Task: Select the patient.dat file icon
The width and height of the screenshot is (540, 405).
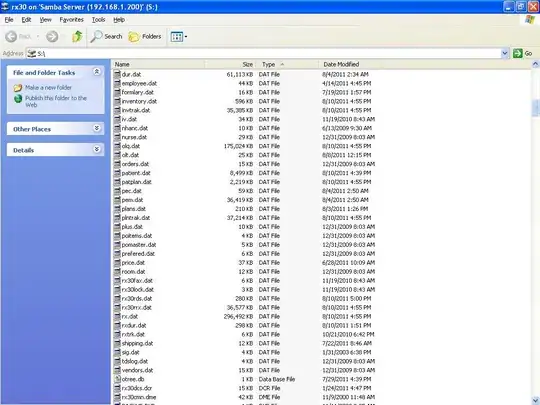Action: [117, 173]
